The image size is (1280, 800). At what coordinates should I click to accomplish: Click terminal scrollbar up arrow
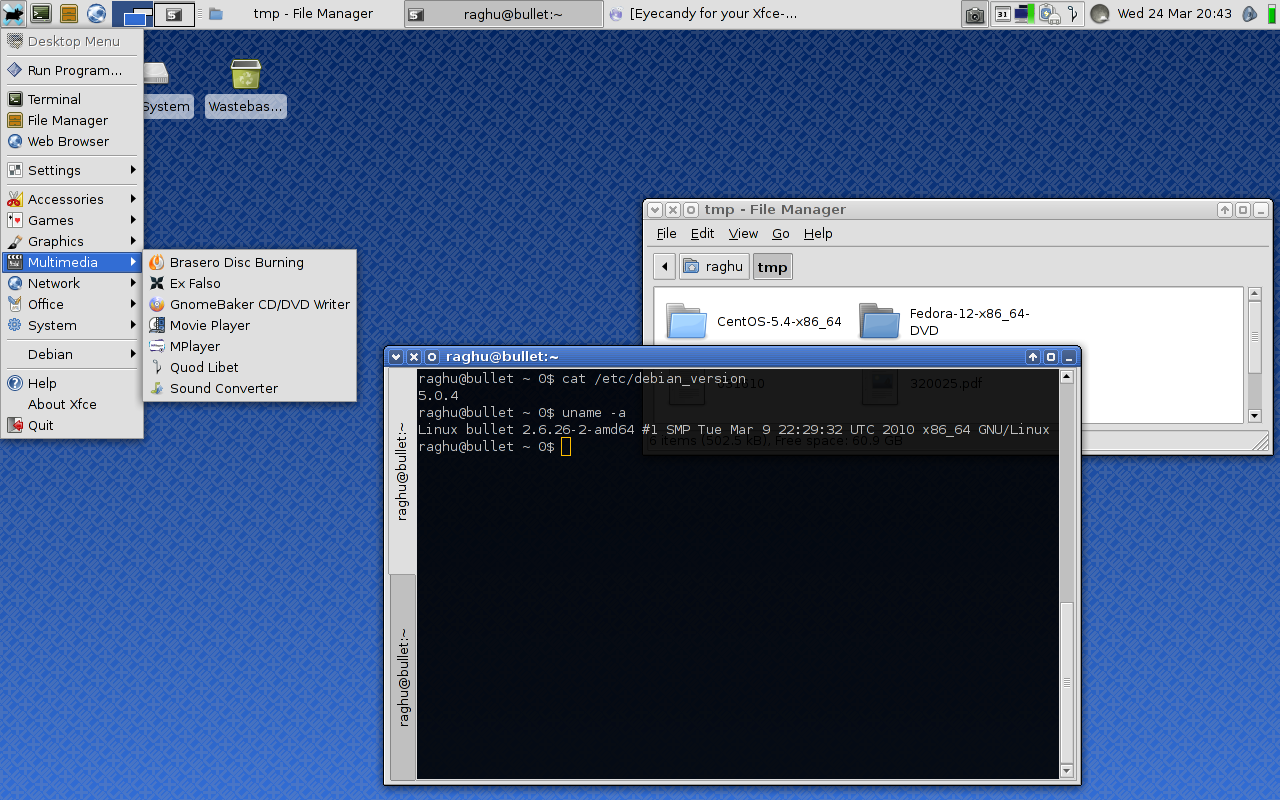tap(1067, 377)
